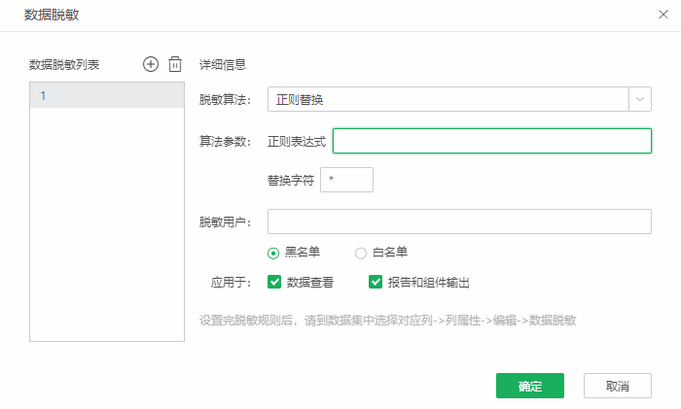681x409 pixels.
Task: Open the 脱敏算法 dropdown arrow
Action: click(x=640, y=99)
